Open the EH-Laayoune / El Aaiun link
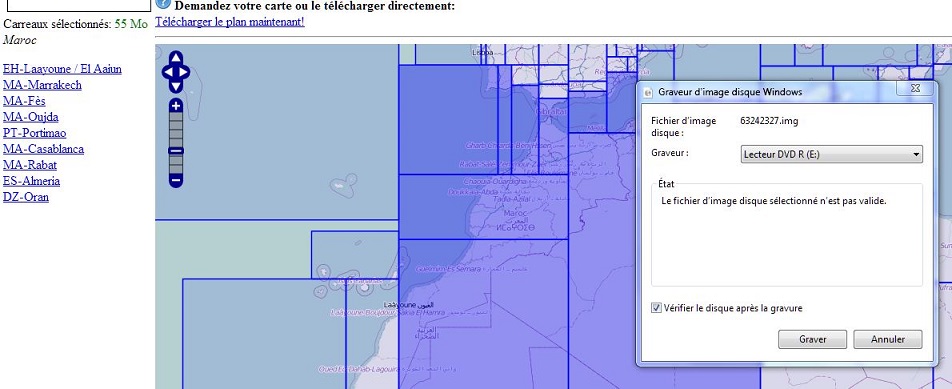952x389 pixels. tap(62, 69)
